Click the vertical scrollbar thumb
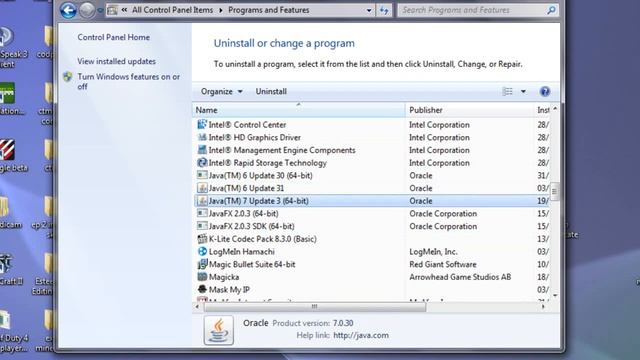The height and width of the screenshot is (360, 640). (x=554, y=191)
